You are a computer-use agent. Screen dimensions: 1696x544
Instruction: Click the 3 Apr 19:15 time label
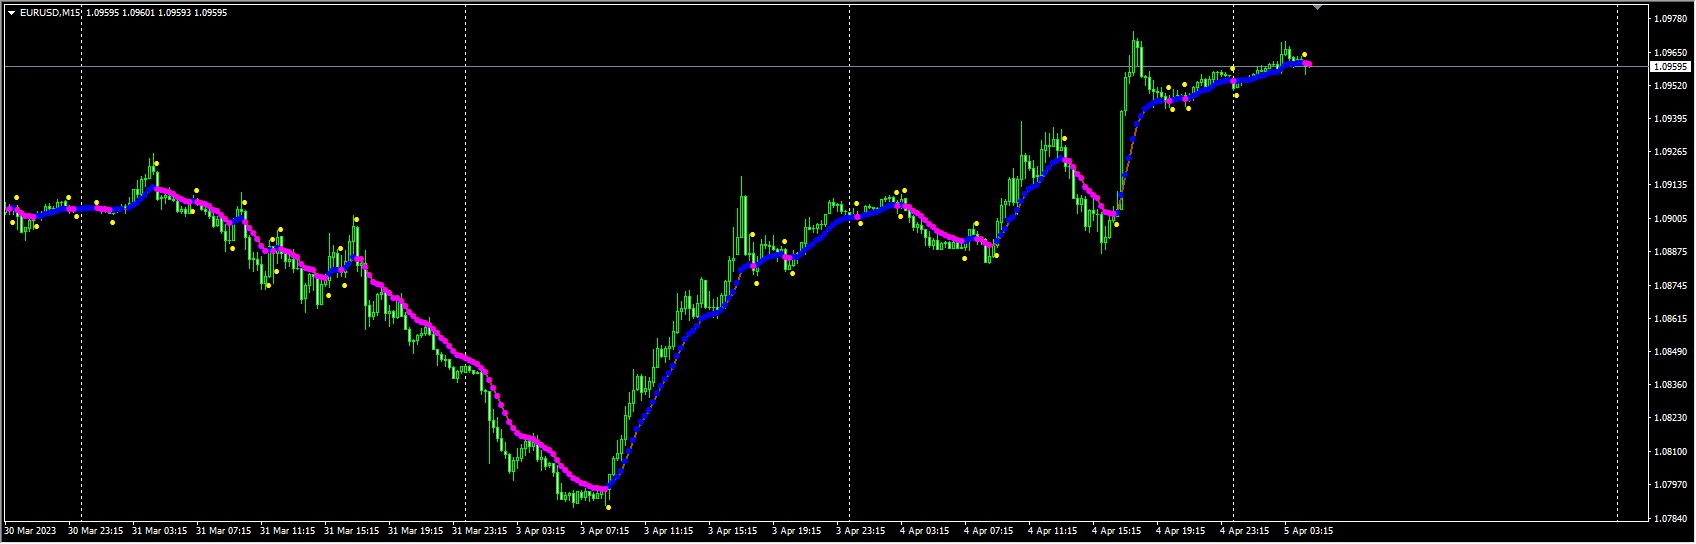797,531
